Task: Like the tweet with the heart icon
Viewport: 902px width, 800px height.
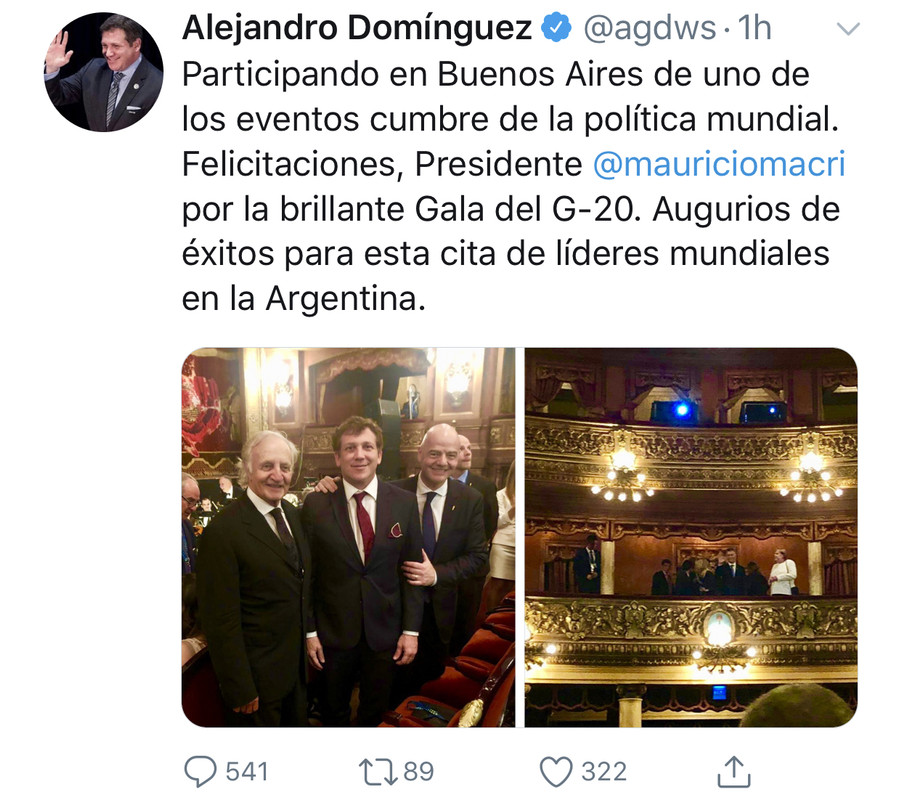Action: (556, 772)
